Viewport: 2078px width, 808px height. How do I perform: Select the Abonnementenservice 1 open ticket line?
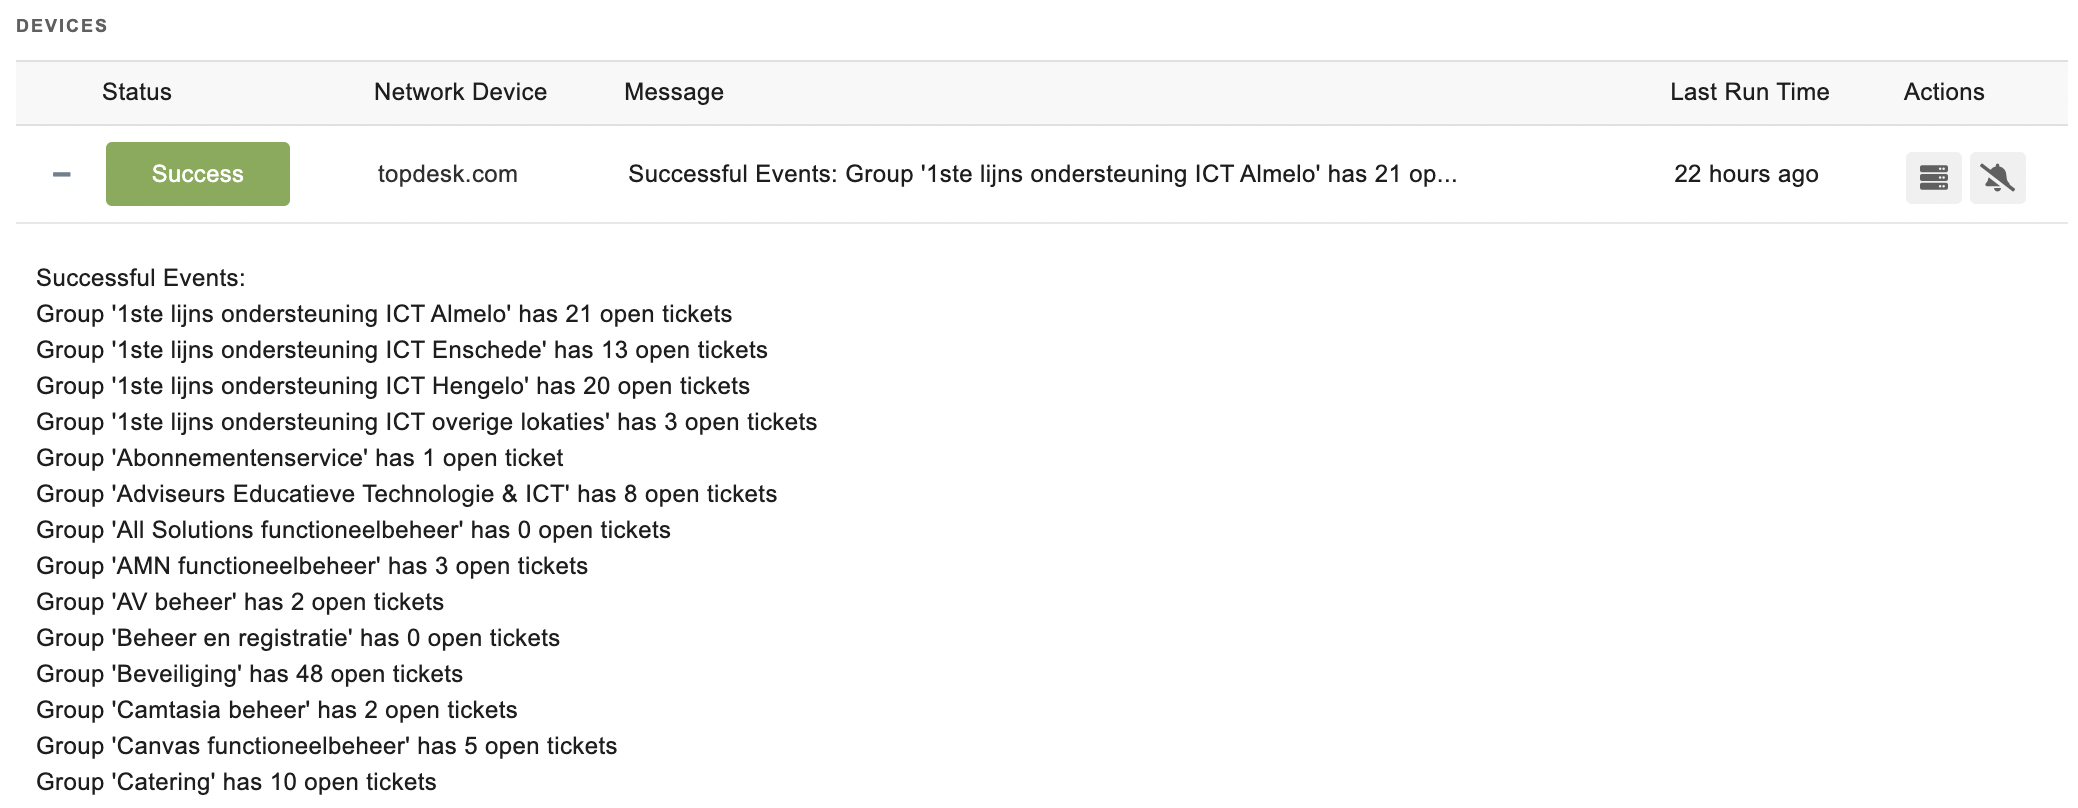pyautogui.click(x=300, y=458)
